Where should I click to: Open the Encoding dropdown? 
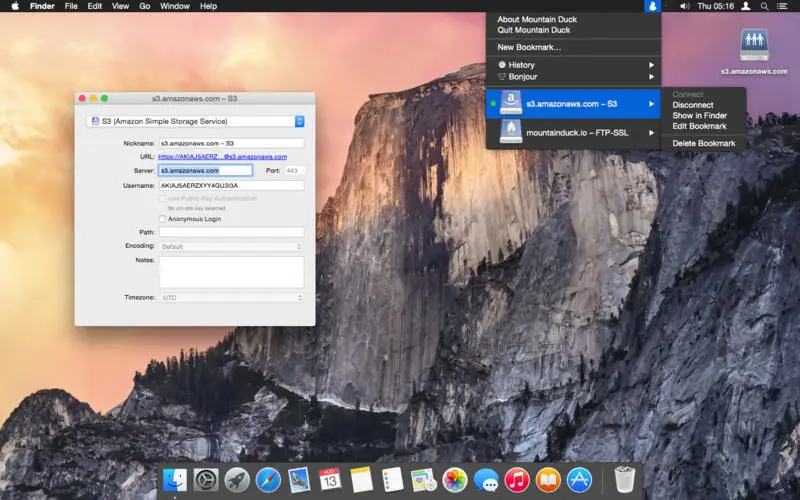pyautogui.click(x=231, y=246)
